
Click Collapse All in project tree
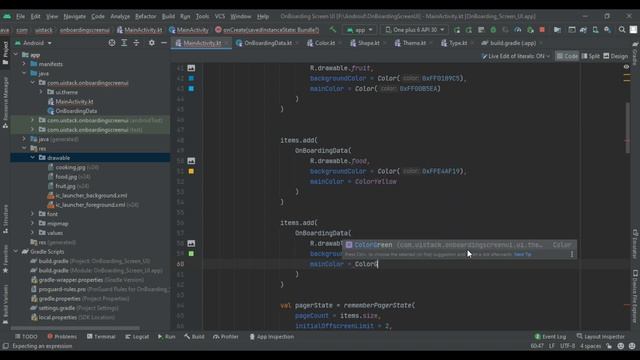coord(136,43)
